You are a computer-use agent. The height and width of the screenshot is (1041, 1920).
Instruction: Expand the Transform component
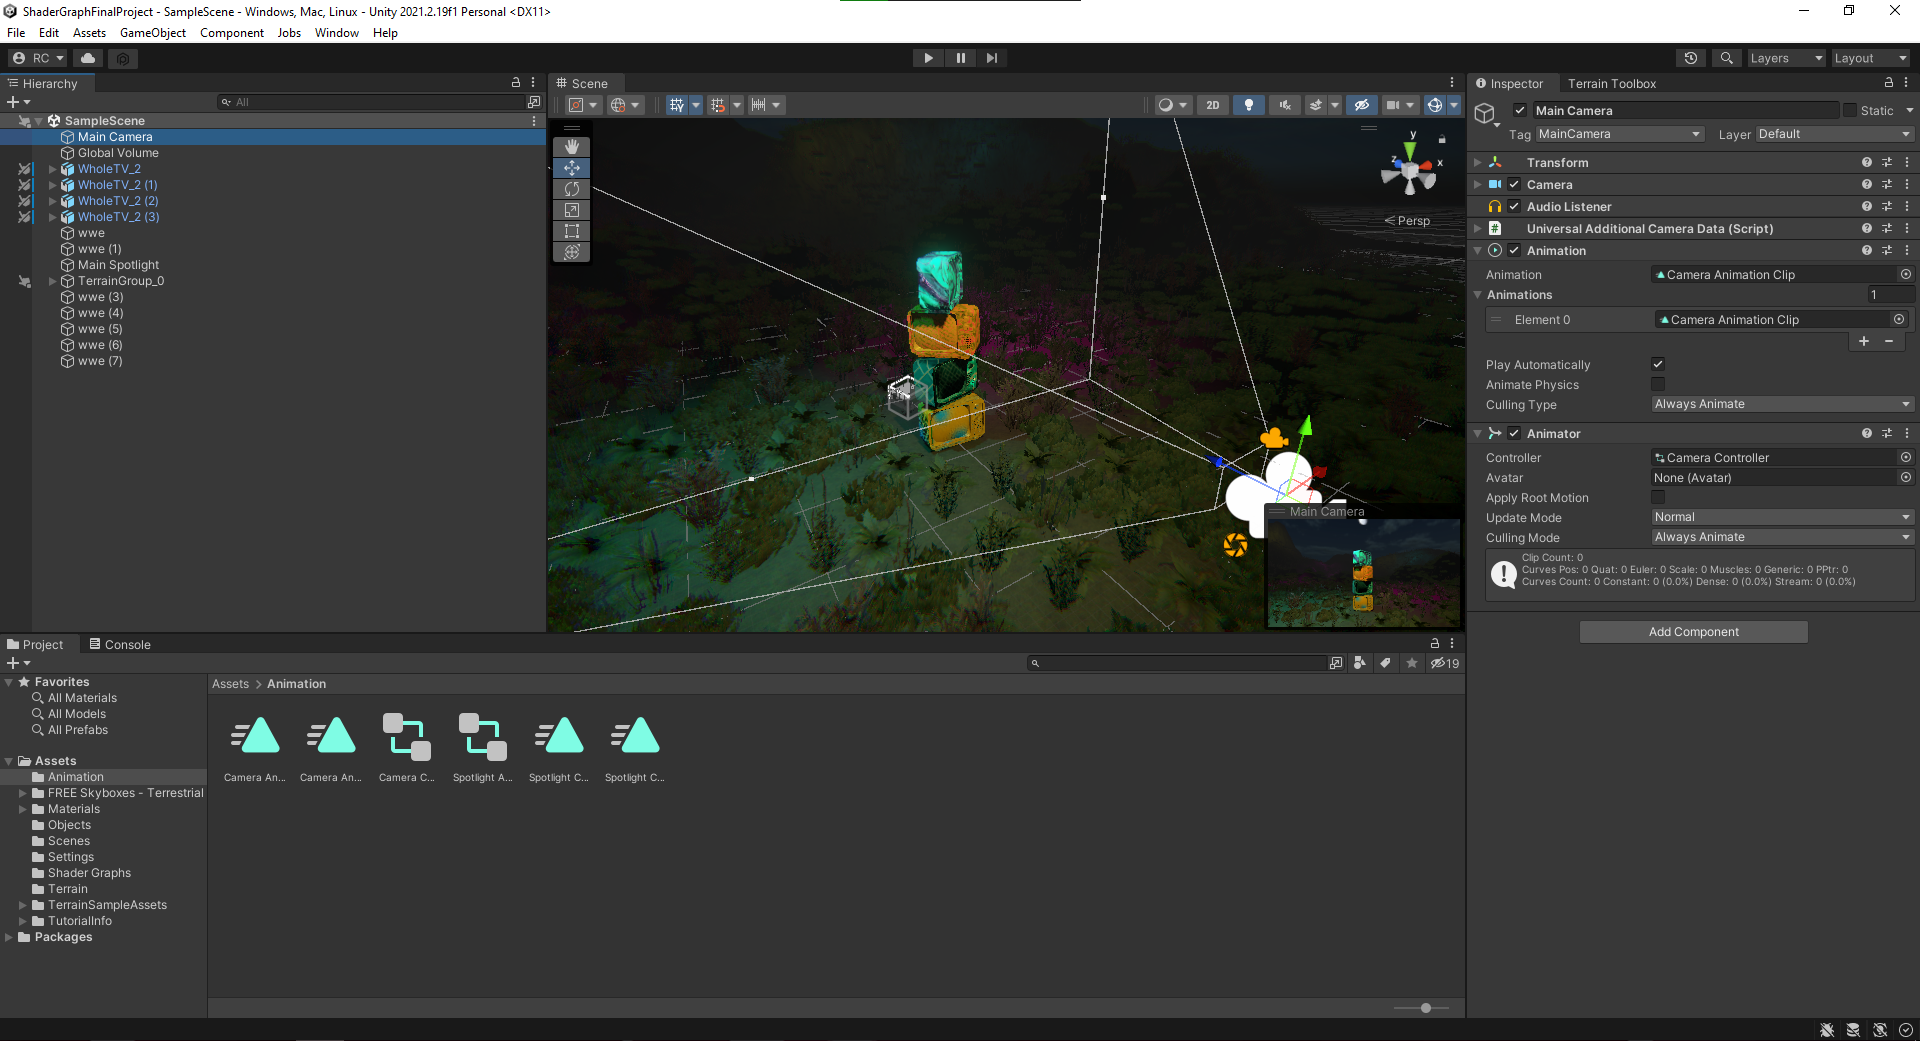[1478, 162]
